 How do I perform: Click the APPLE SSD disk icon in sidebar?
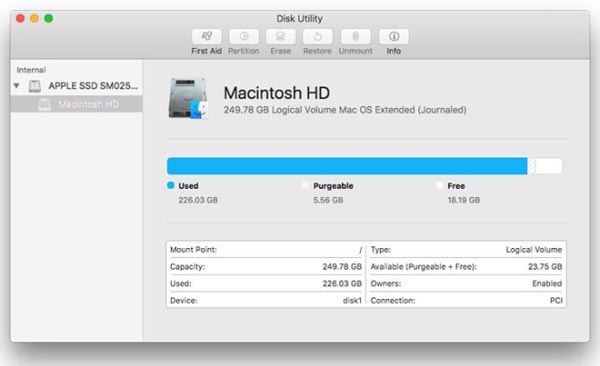35,86
